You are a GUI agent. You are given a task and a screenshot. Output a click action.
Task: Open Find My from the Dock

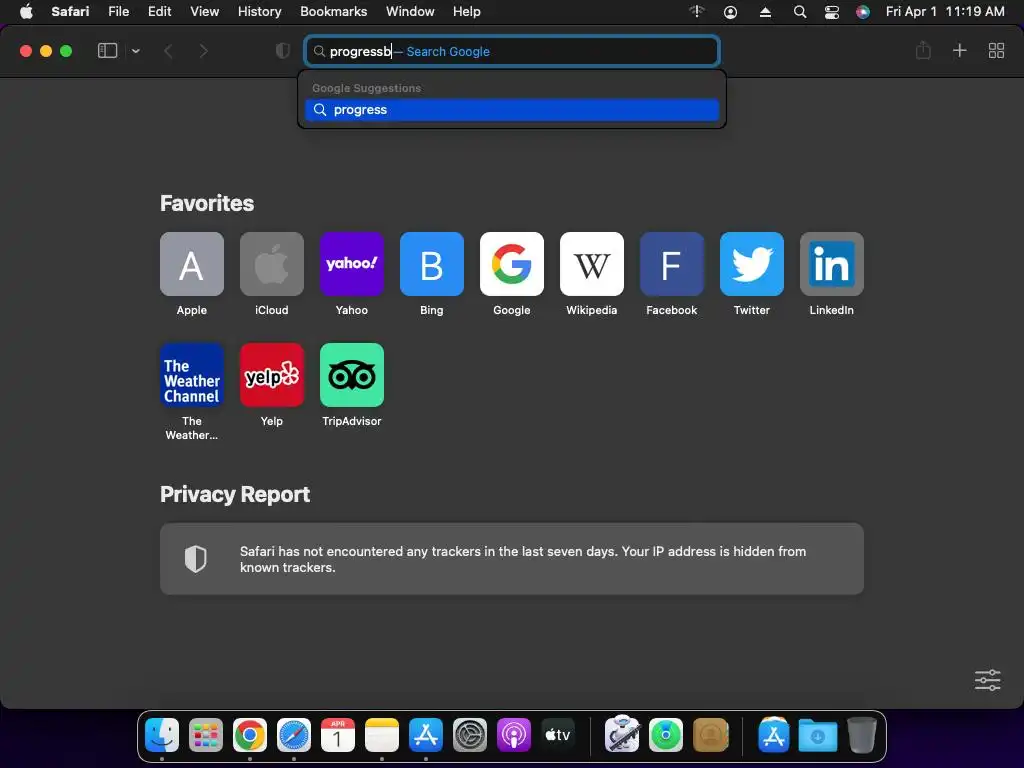[666, 735]
